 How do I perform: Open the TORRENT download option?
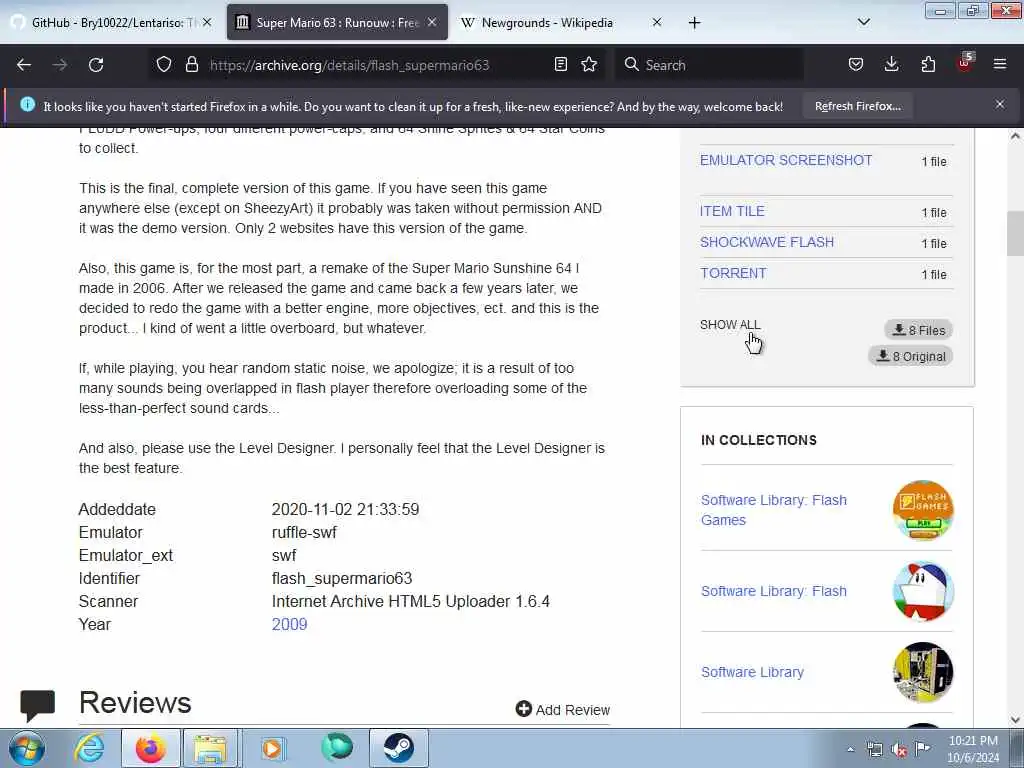[x=733, y=273]
